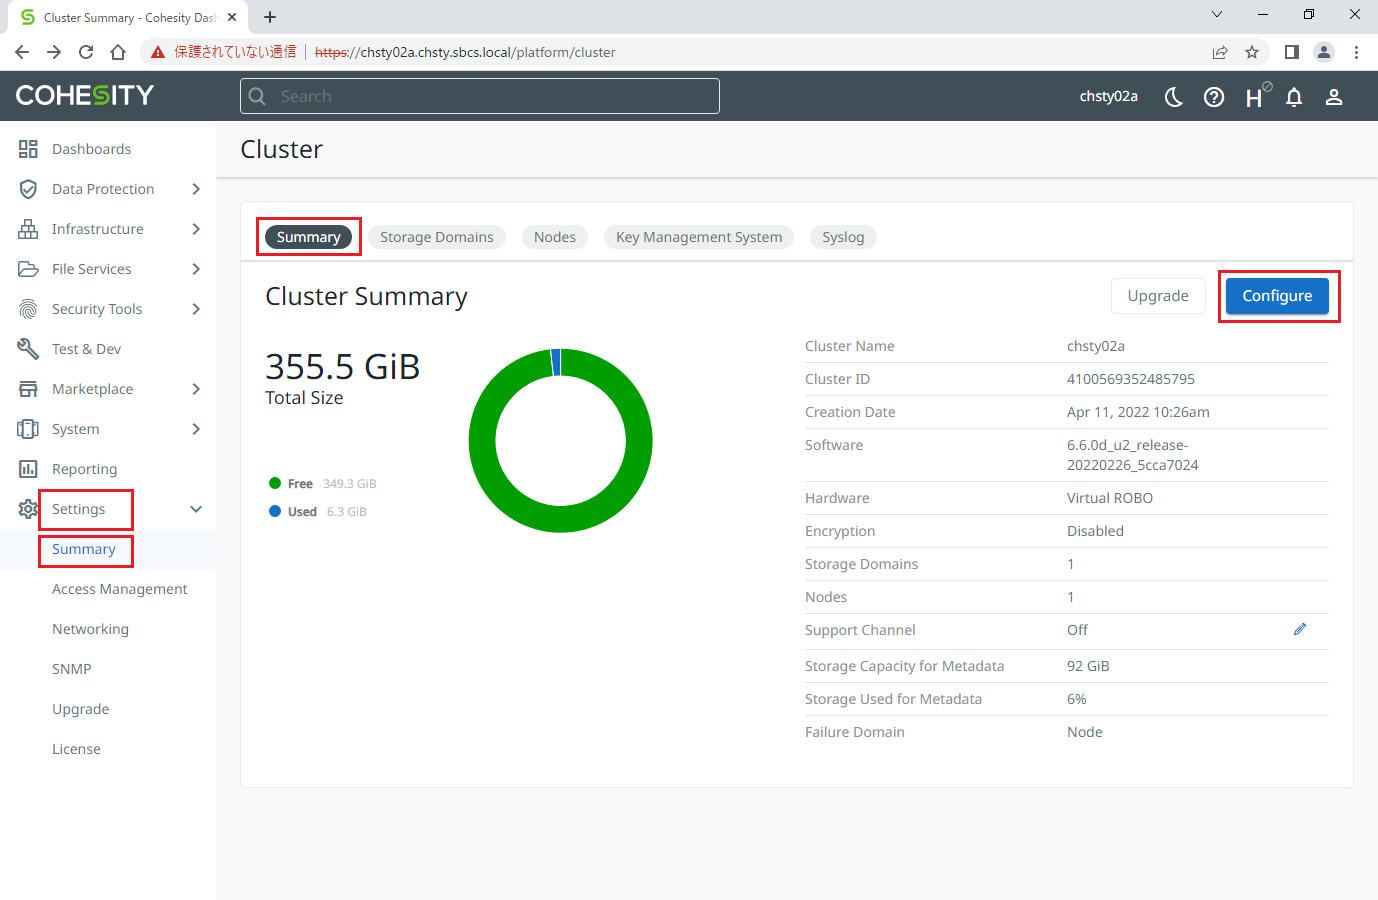Edit Support Channel with pencil icon
Viewport: 1378px width, 900px height.
[x=1300, y=629]
